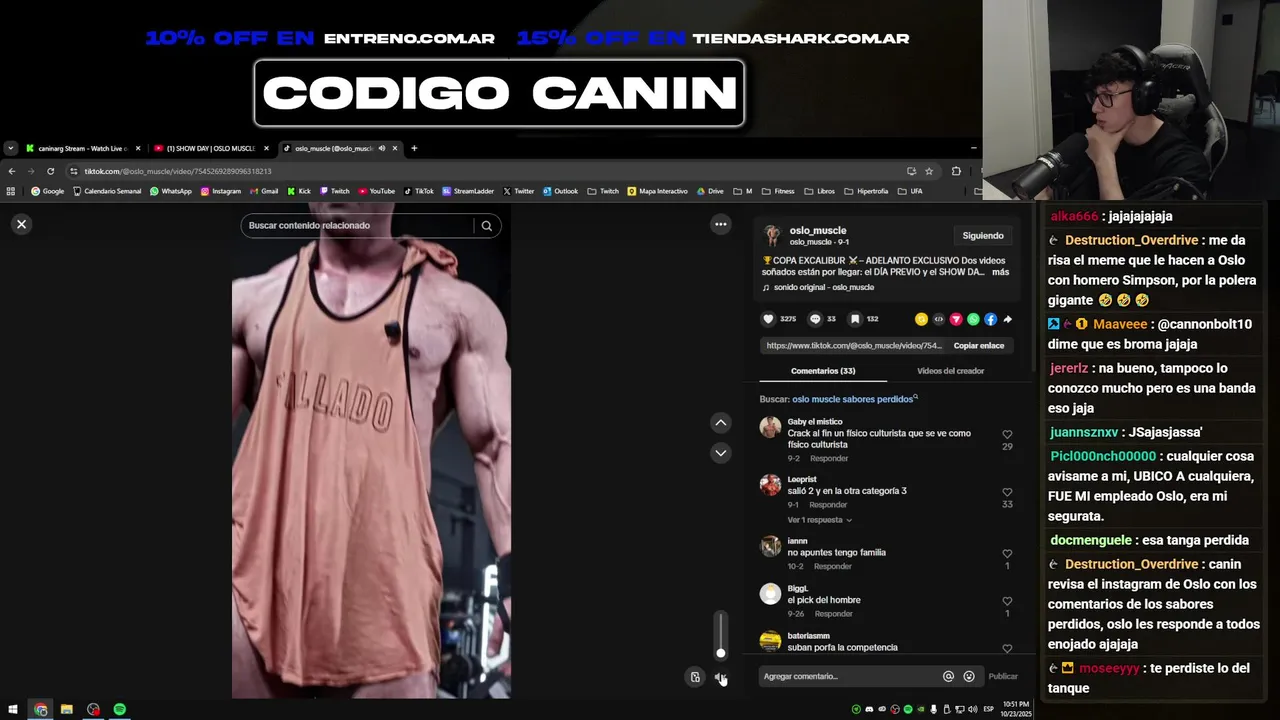This screenshot has width=1280, height=720.
Task: Open Spotify from the taskbar
Action: click(x=120, y=709)
